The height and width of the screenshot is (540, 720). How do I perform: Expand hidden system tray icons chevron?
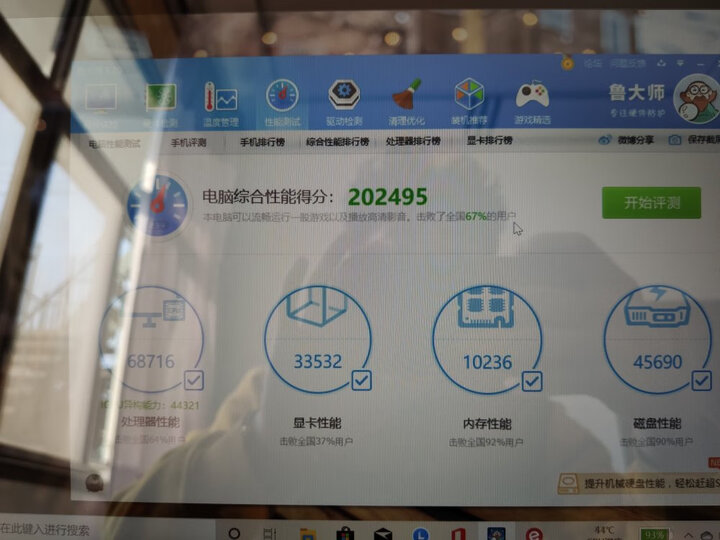coord(689,535)
